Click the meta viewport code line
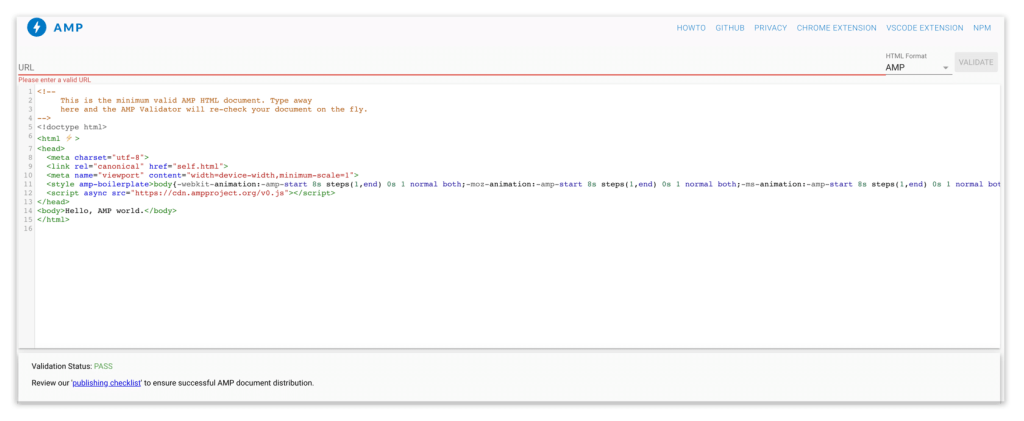 pyautogui.click(x=200, y=175)
